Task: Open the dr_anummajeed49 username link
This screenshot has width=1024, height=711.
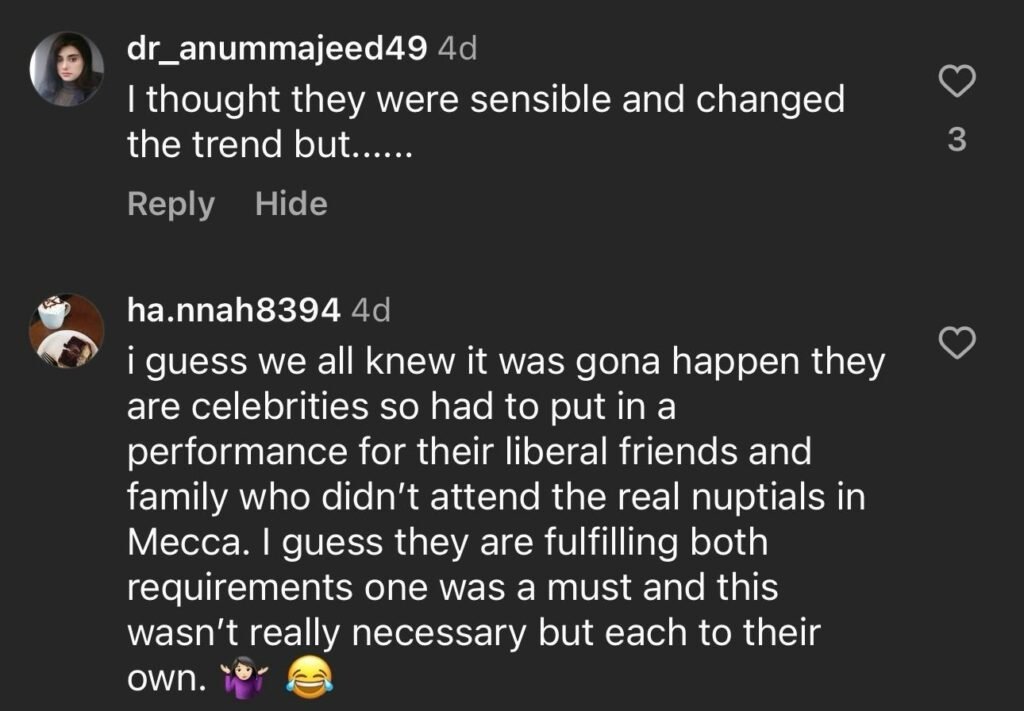Action: [x=278, y=50]
